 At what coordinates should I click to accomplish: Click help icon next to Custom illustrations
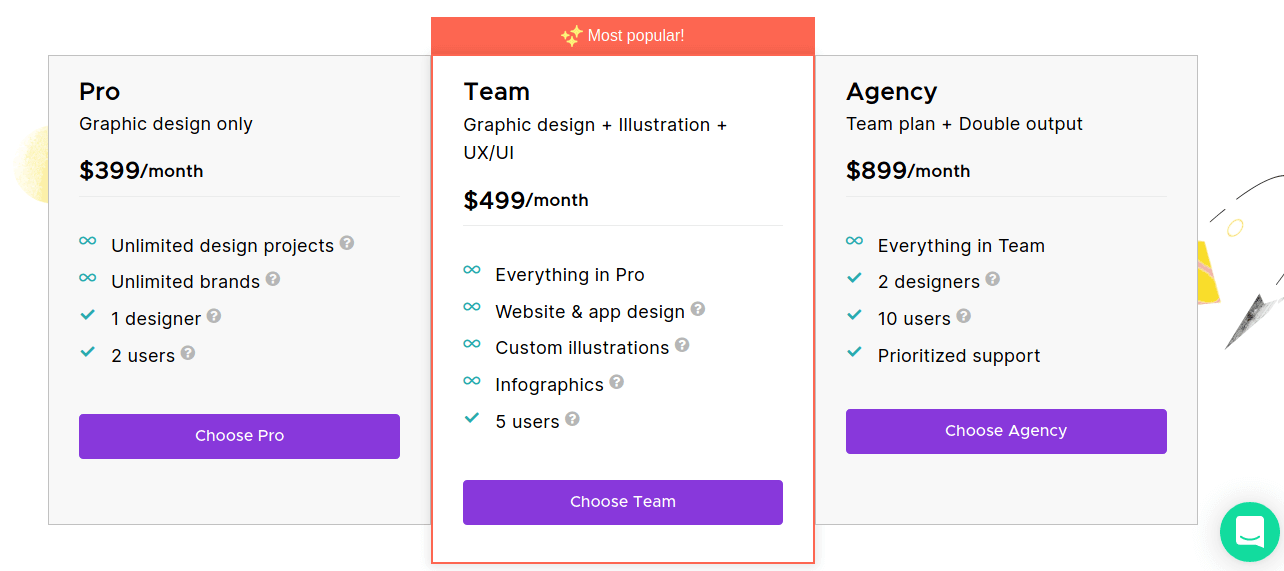pyautogui.click(x=682, y=345)
